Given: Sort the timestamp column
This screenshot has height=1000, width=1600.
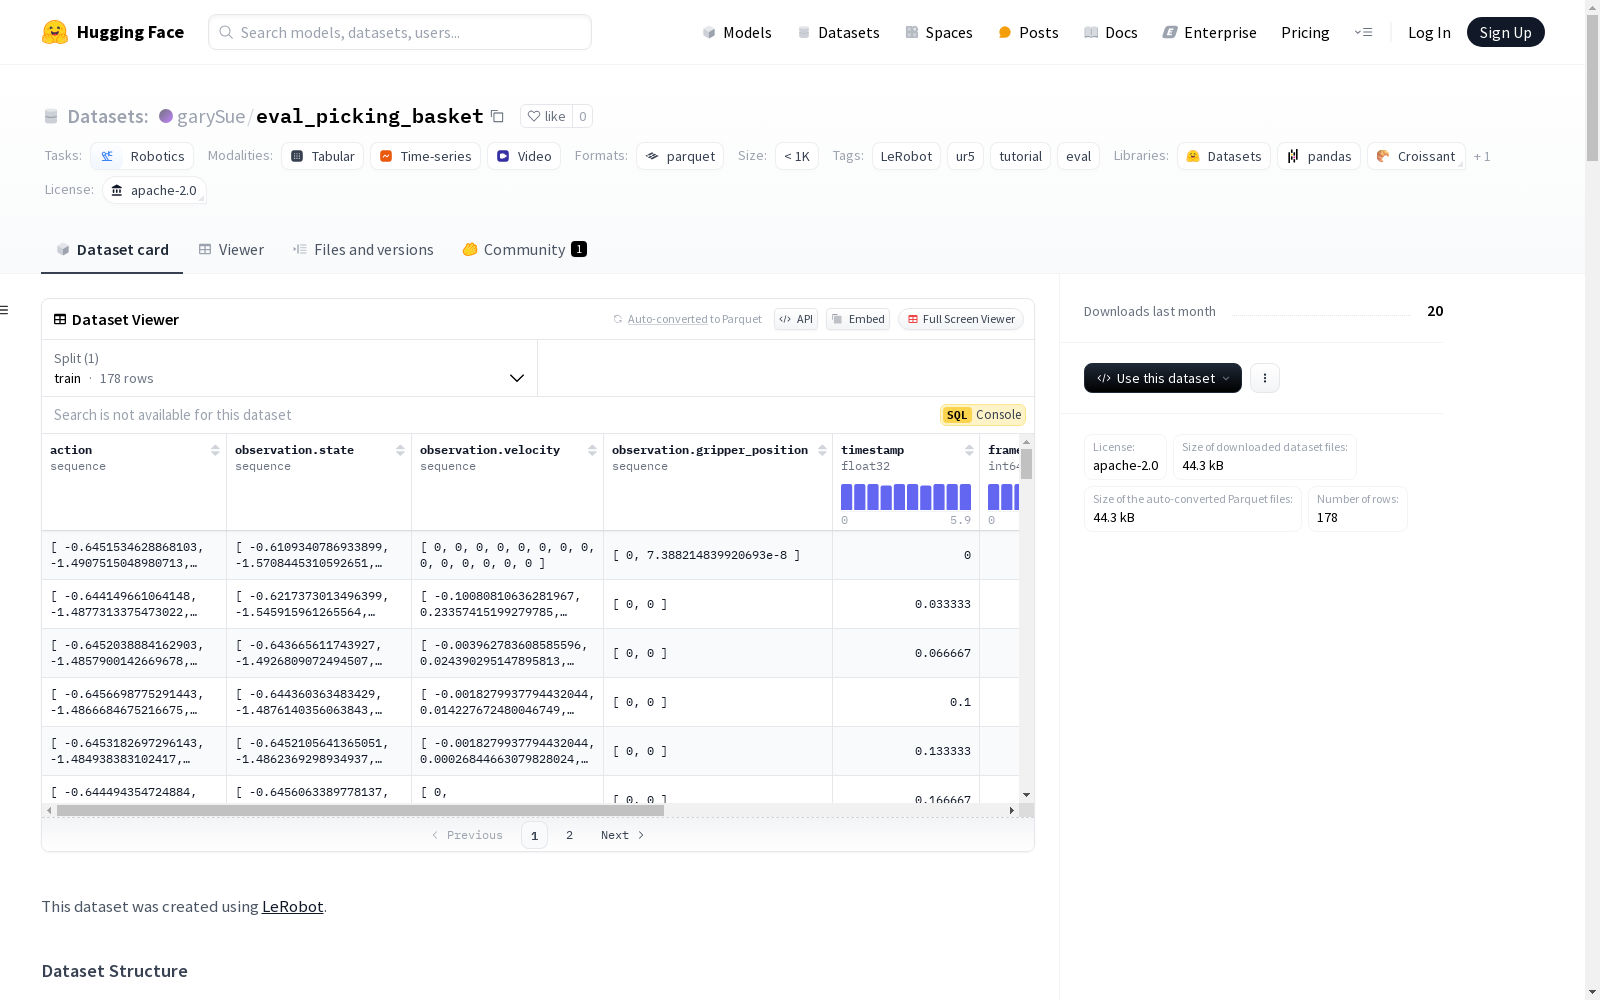Looking at the screenshot, I should pos(969,450).
